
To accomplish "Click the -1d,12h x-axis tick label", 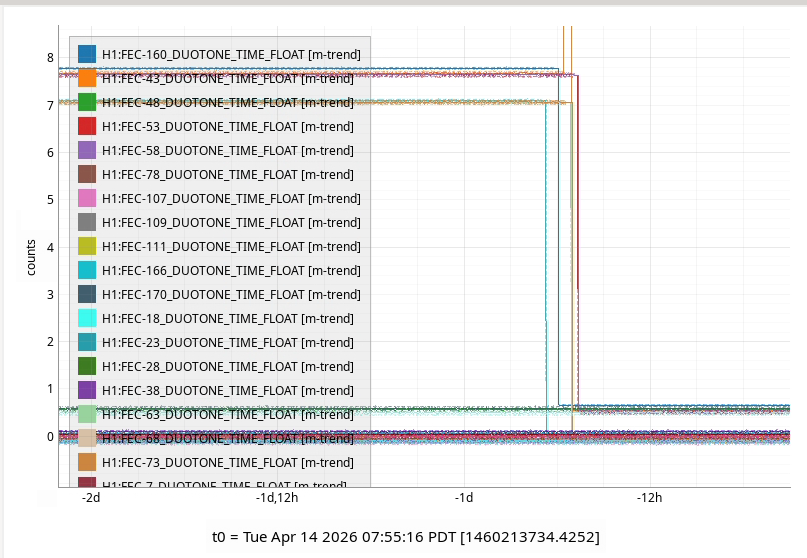I will (277, 498).
